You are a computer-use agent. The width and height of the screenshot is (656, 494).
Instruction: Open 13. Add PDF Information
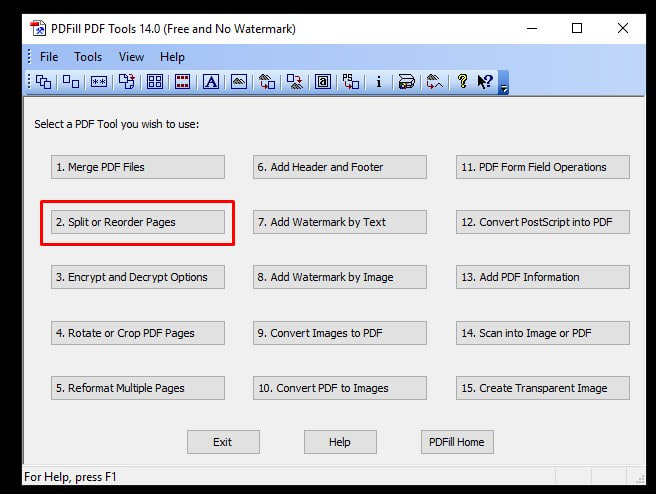[543, 277]
